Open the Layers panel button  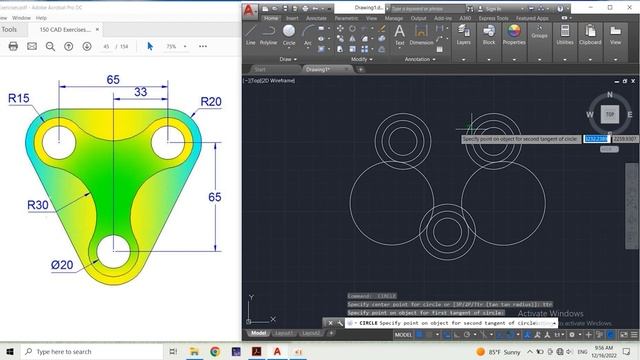pyautogui.click(x=463, y=35)
